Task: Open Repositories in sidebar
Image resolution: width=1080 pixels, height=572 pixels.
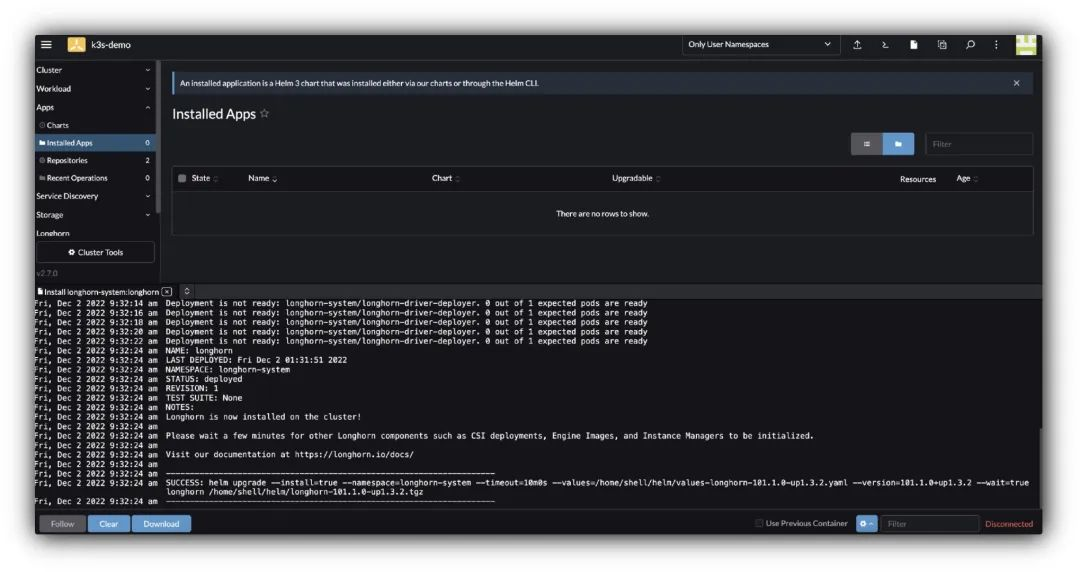Action: pyautogui.click(x=95, y=161)
